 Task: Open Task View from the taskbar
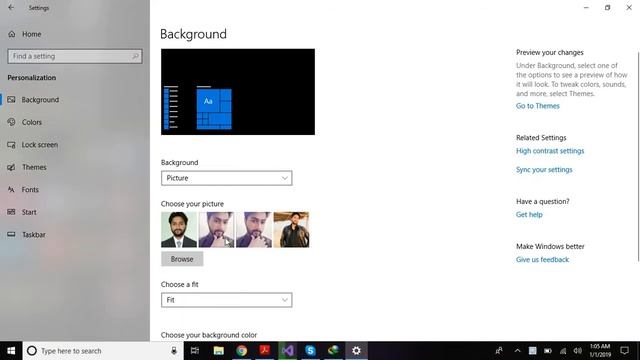coord(195,351)
